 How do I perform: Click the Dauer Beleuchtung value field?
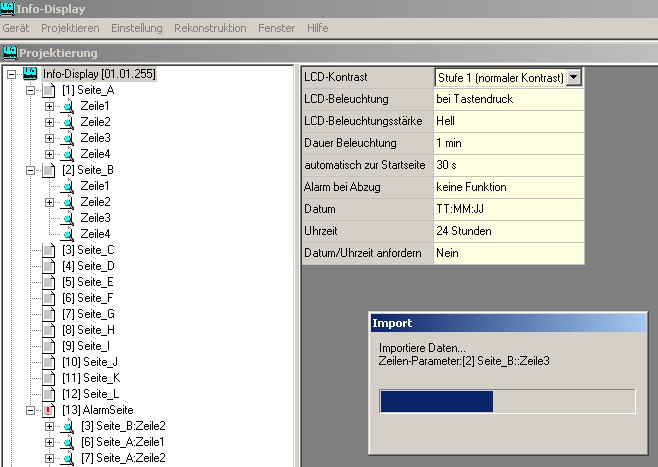tap(507, 143)
